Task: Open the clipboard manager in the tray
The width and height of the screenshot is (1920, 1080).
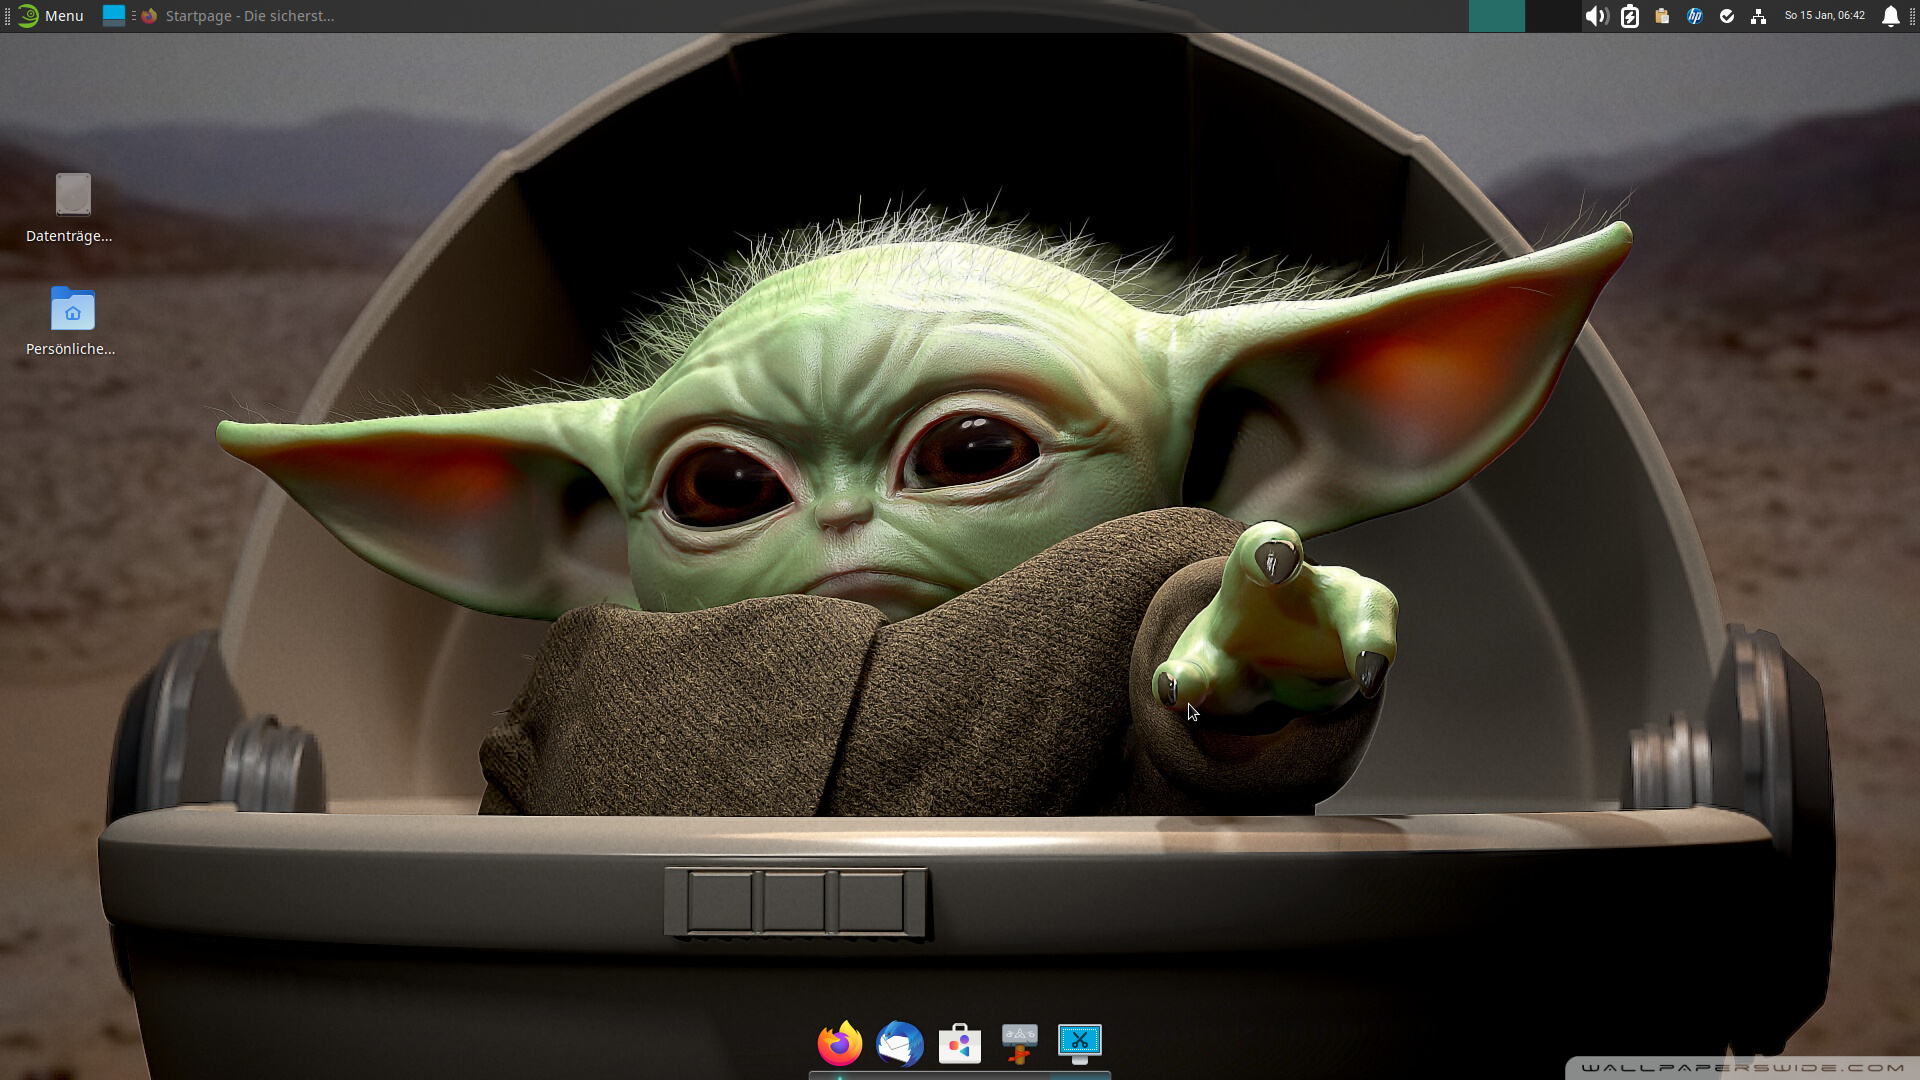Action: (x=1662, y=16)
